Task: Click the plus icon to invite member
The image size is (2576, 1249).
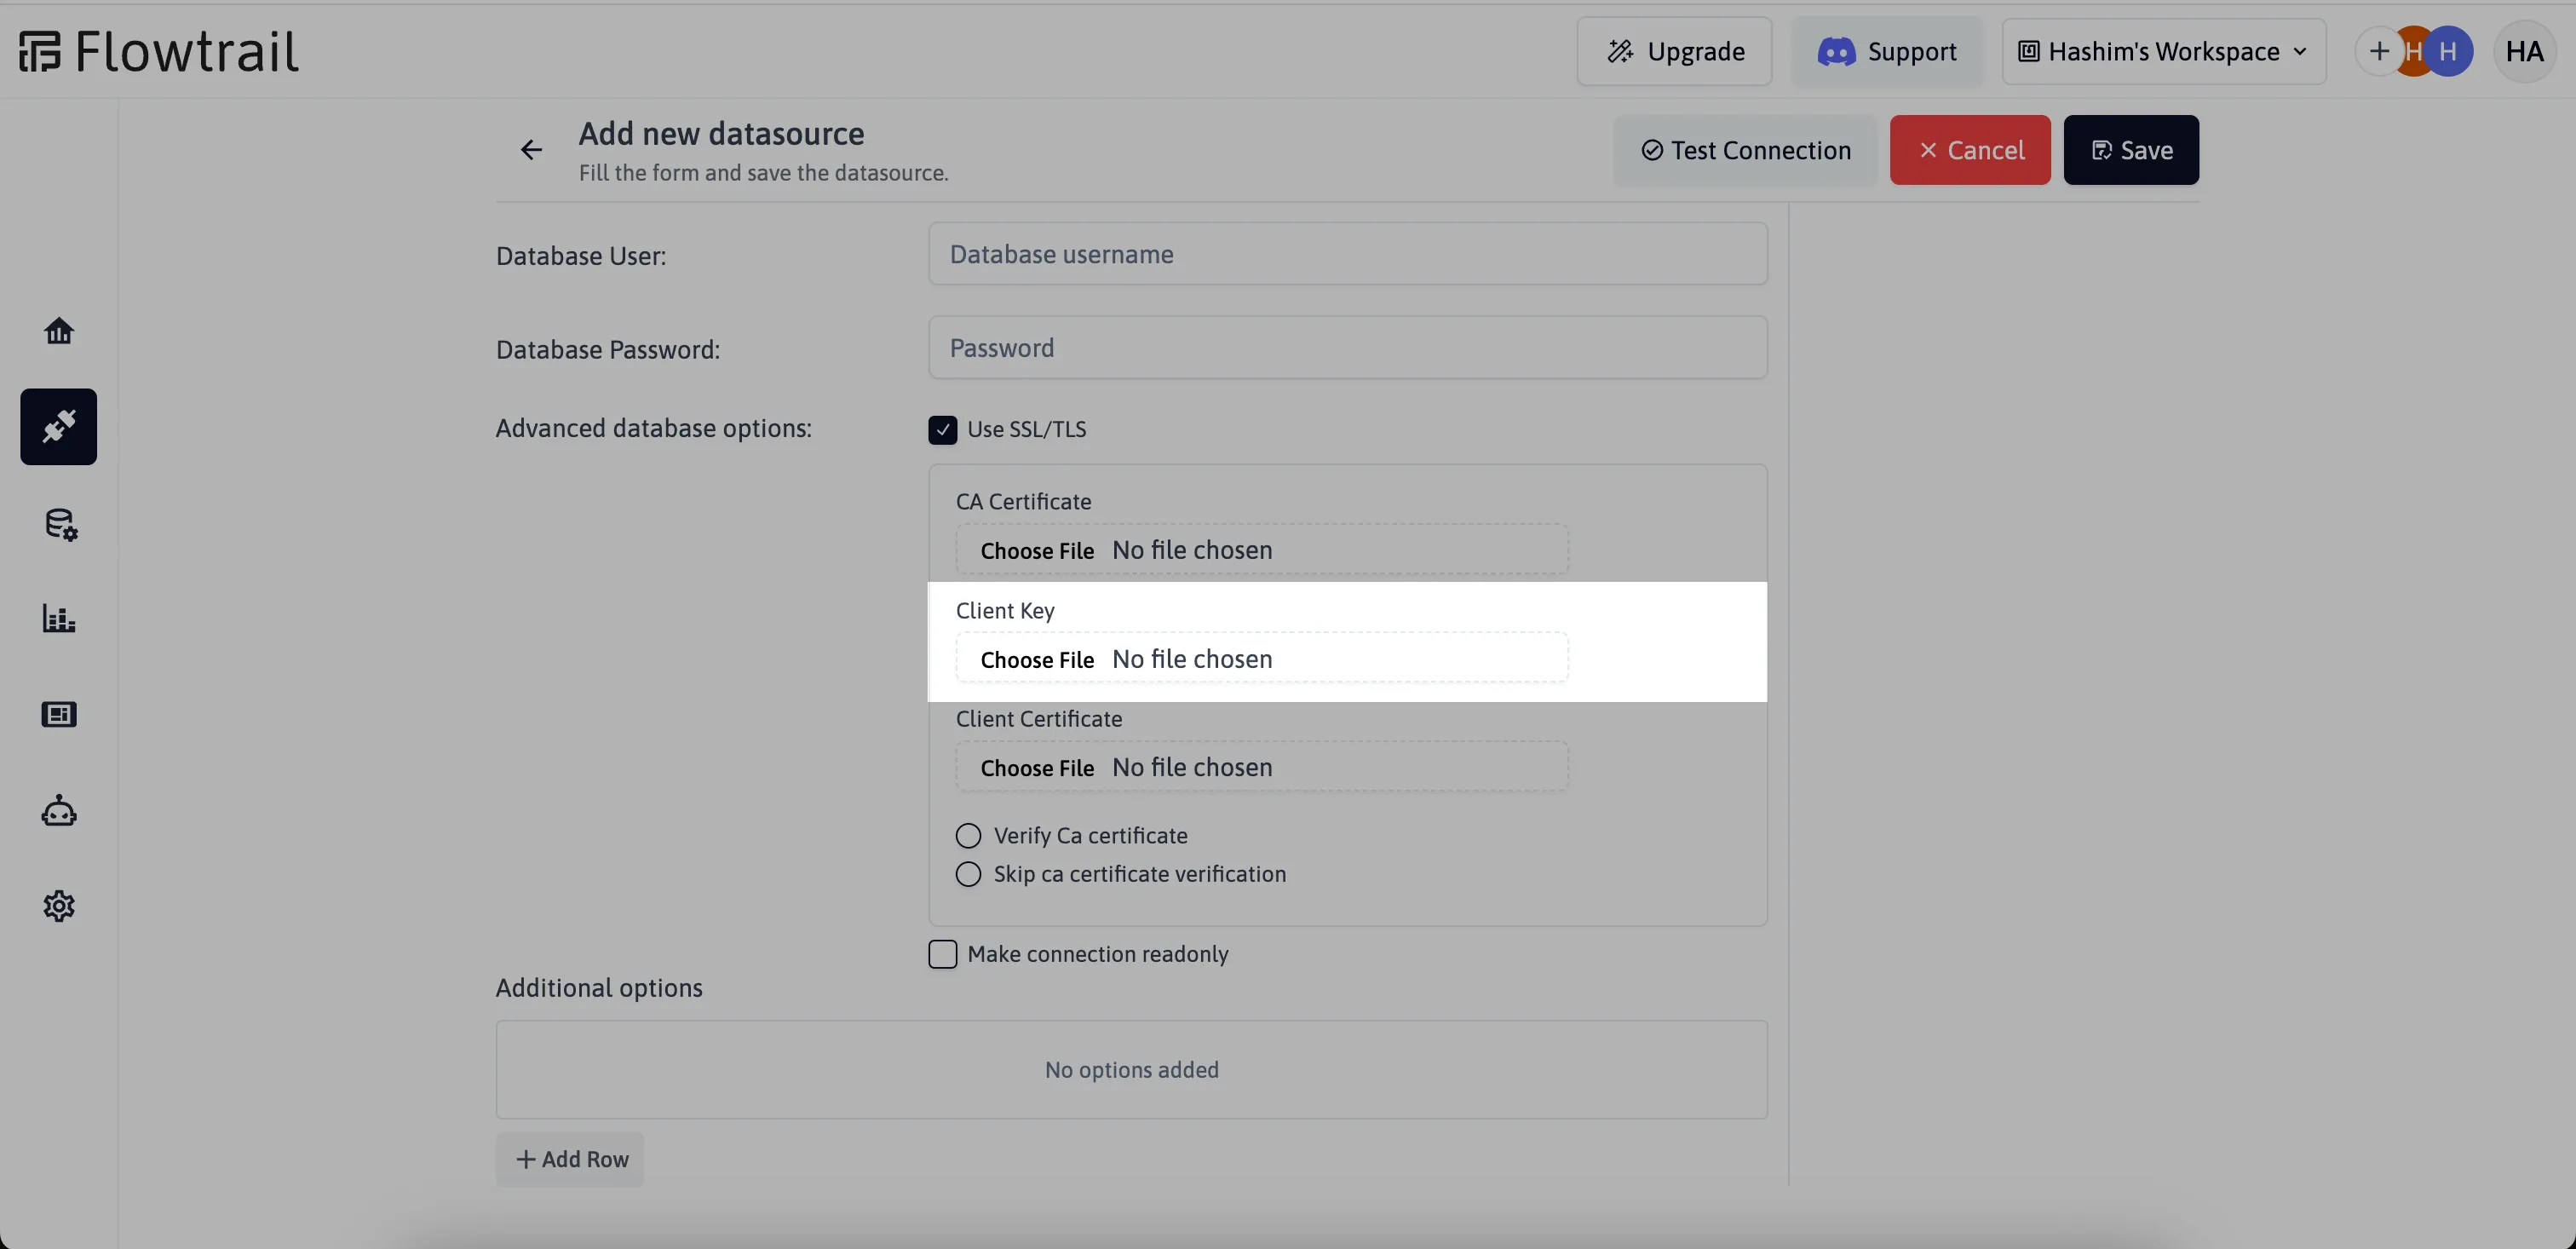Action: (2379, 51)
